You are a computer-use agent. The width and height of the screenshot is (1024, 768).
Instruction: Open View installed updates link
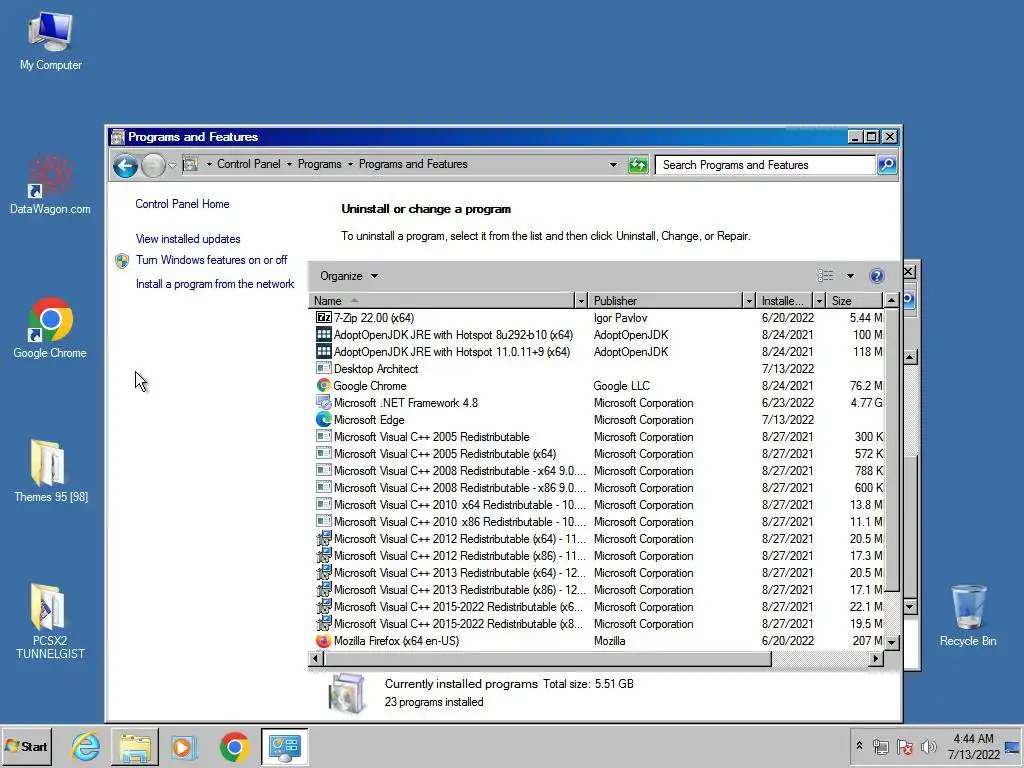(x=188, y=239)
